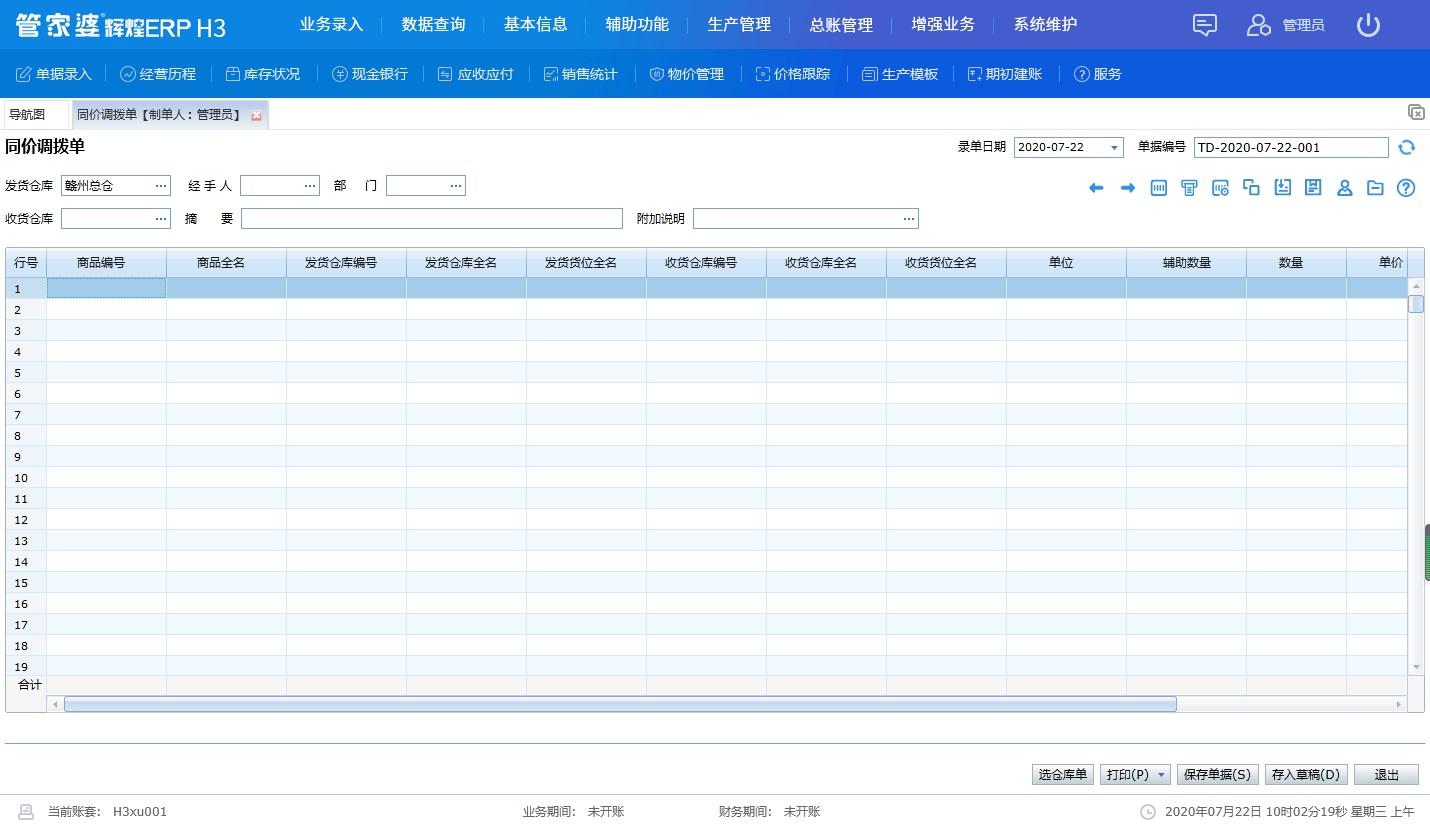Go to the next document (right arrow)
This screenshot has height=827, width=1430.
1127,188
